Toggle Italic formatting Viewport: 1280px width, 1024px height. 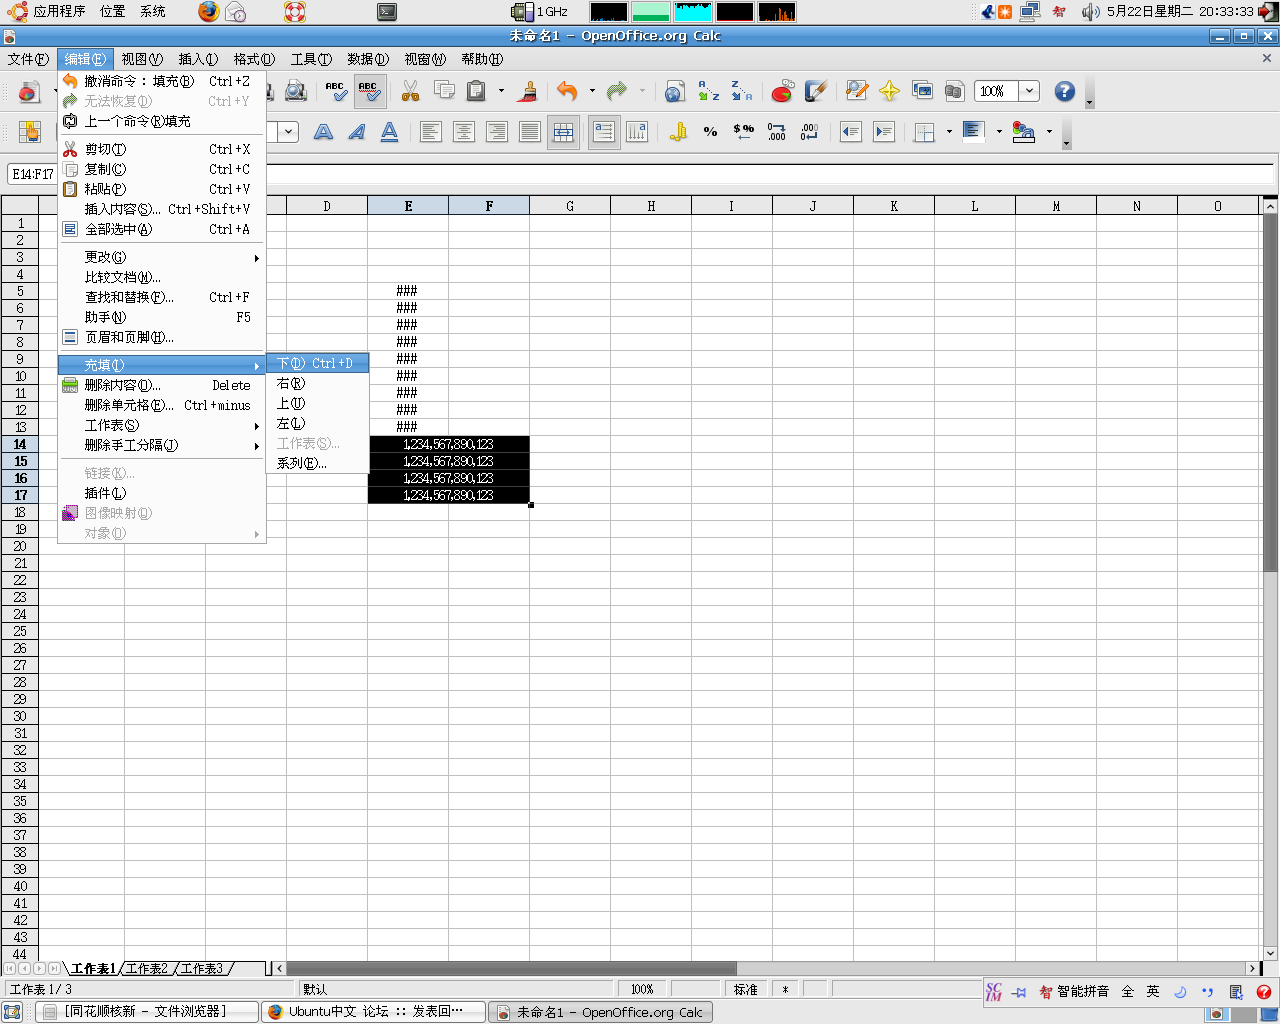[x=357, y=132]
